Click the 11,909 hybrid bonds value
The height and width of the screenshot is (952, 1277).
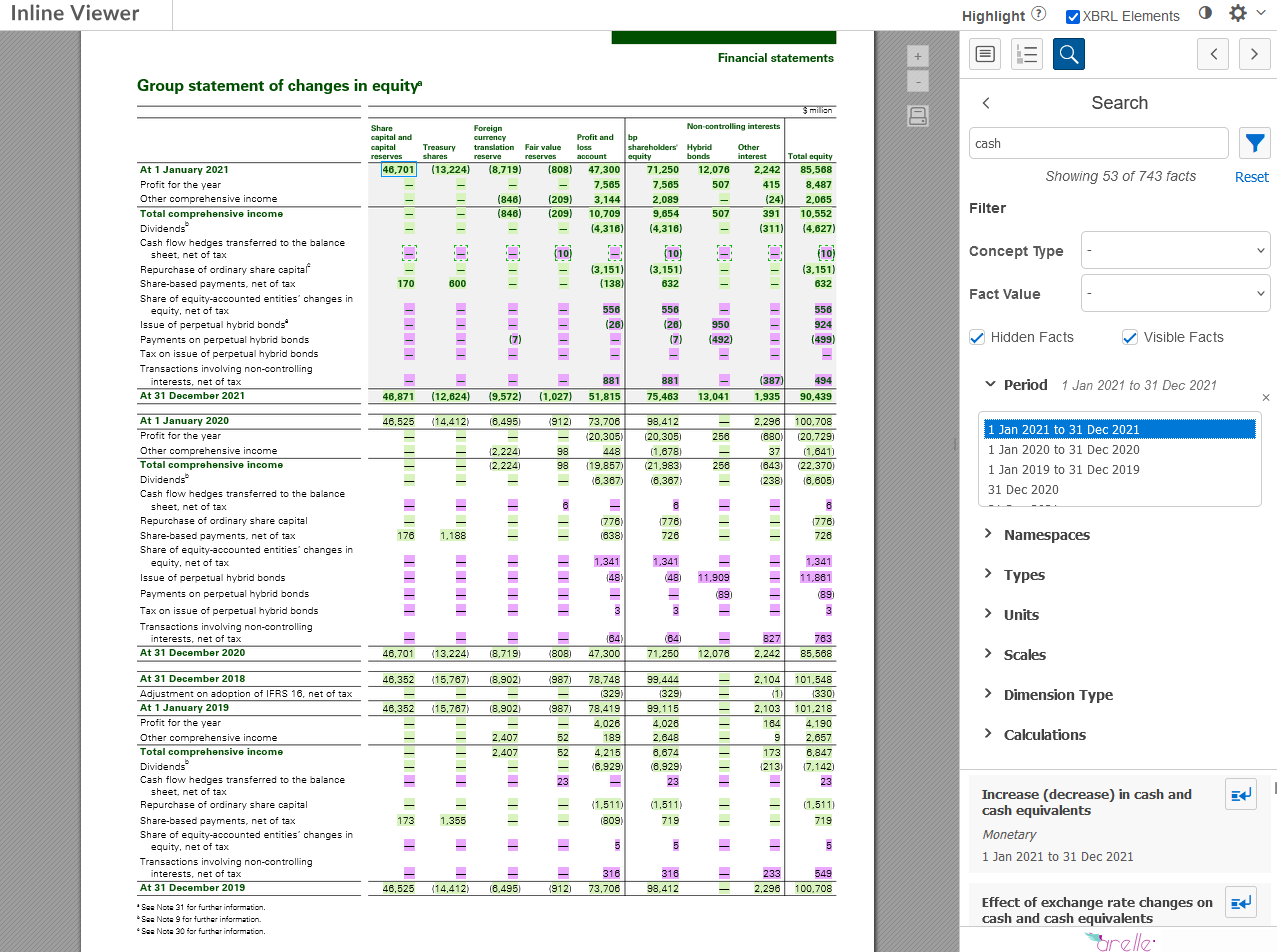pos(715,578)
